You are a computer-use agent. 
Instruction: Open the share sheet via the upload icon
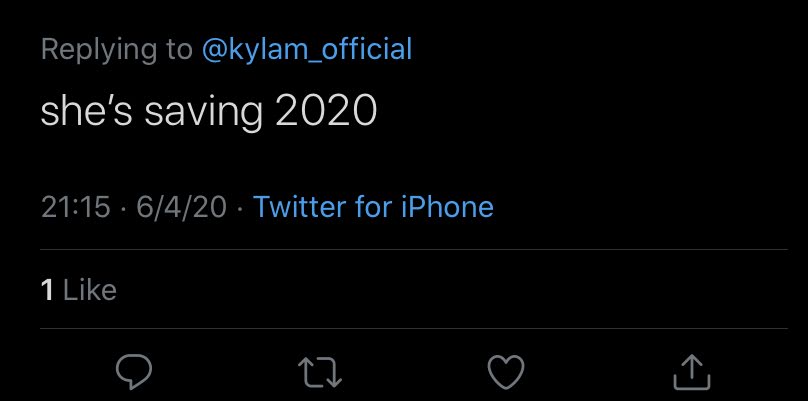coord(692,371)
